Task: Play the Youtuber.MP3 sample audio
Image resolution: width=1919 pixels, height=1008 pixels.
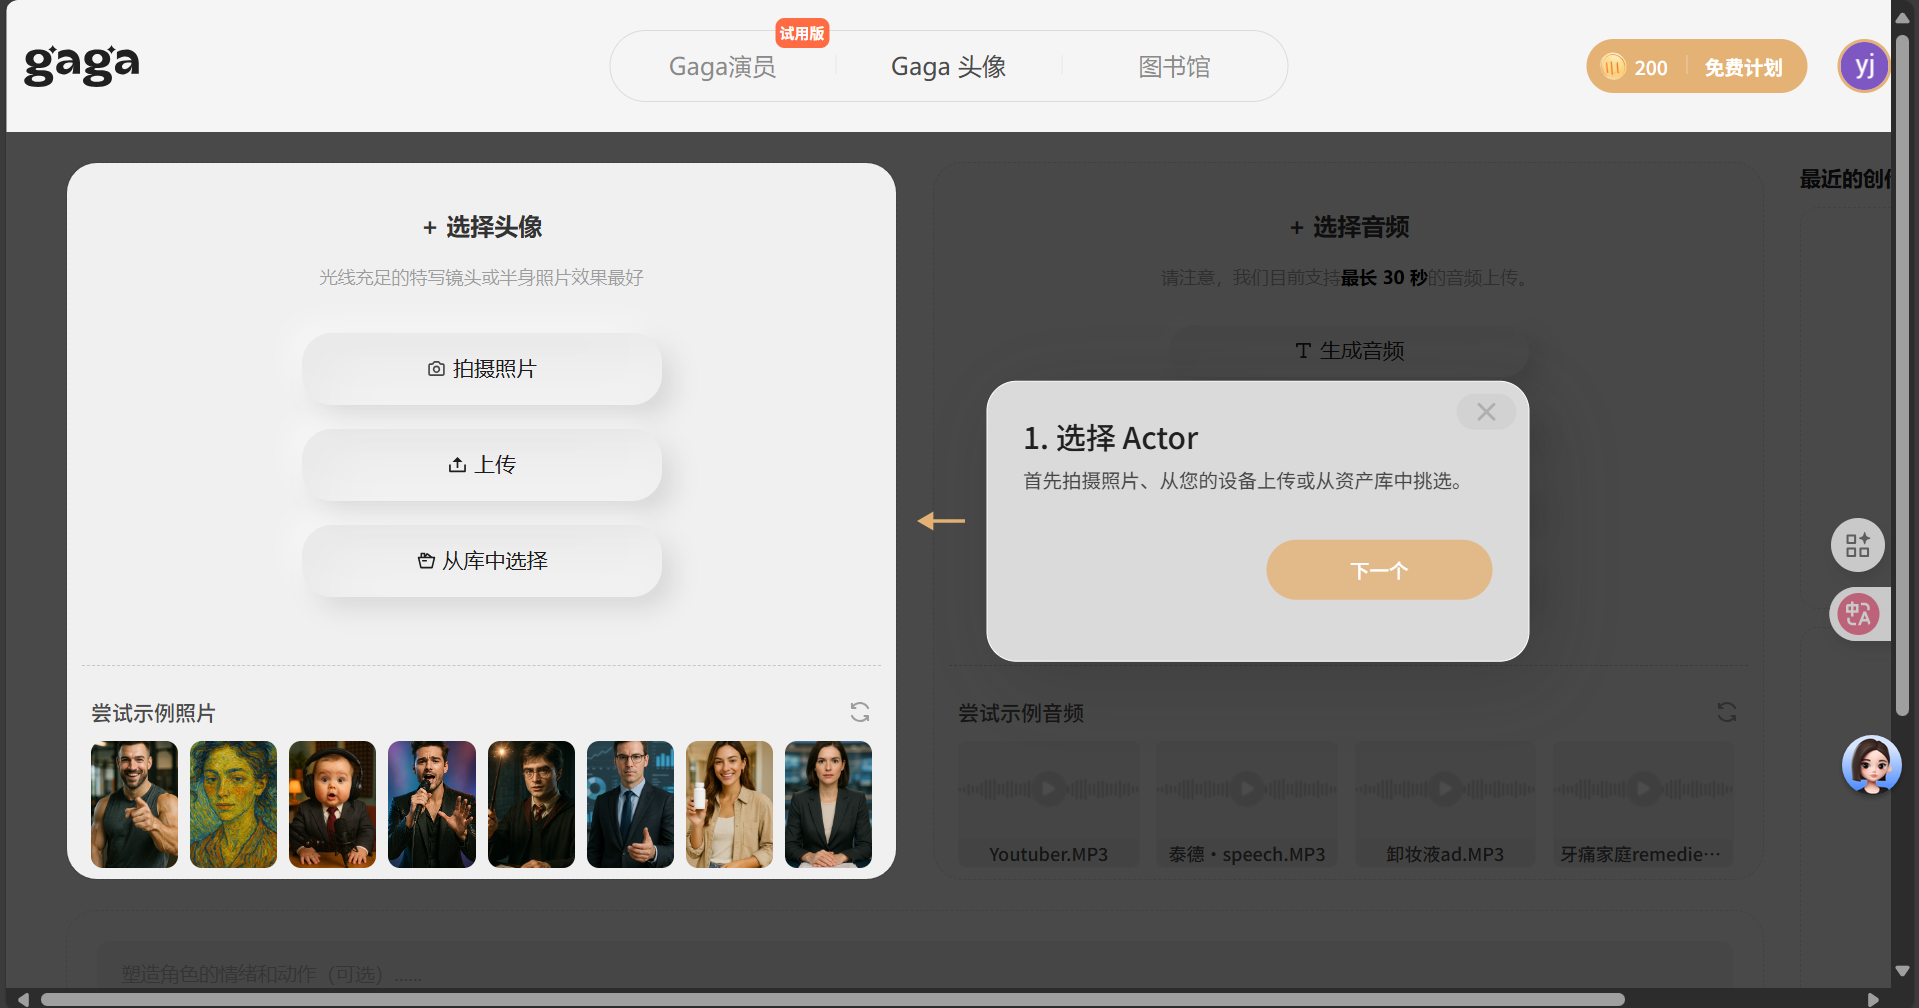Action: pos(1048,788)
